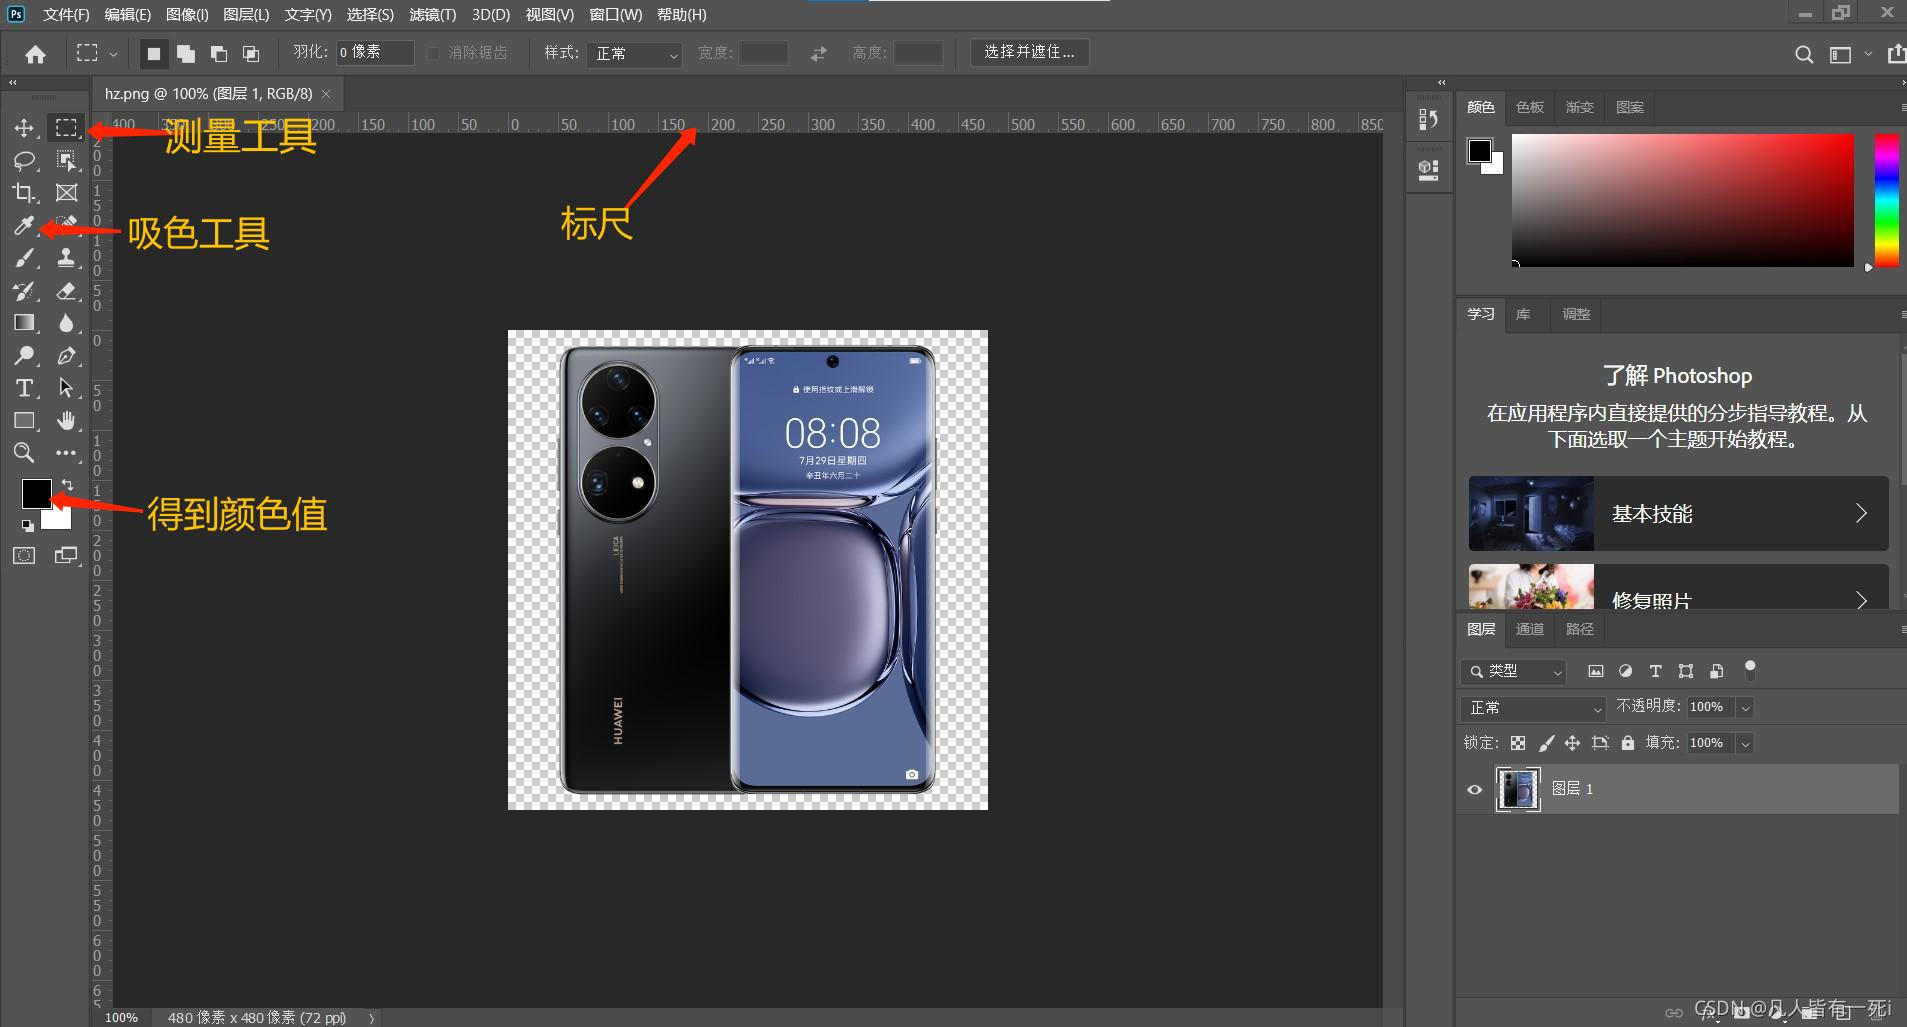Screen dimensions: 1907x1027
Task: Select the Rectangle shape tool
Action: [x=24, y=420]
